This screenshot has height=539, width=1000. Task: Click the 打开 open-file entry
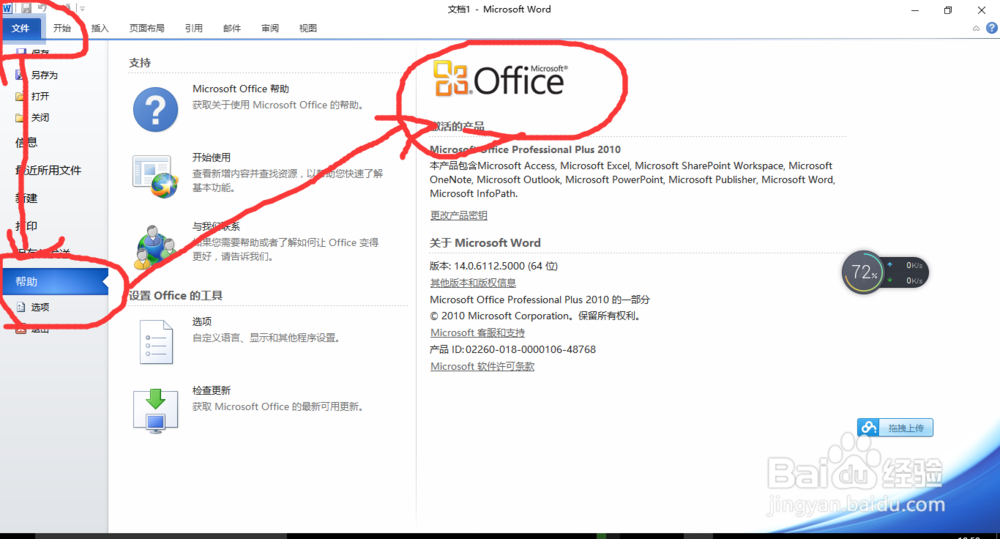click(x=40, y=96)
